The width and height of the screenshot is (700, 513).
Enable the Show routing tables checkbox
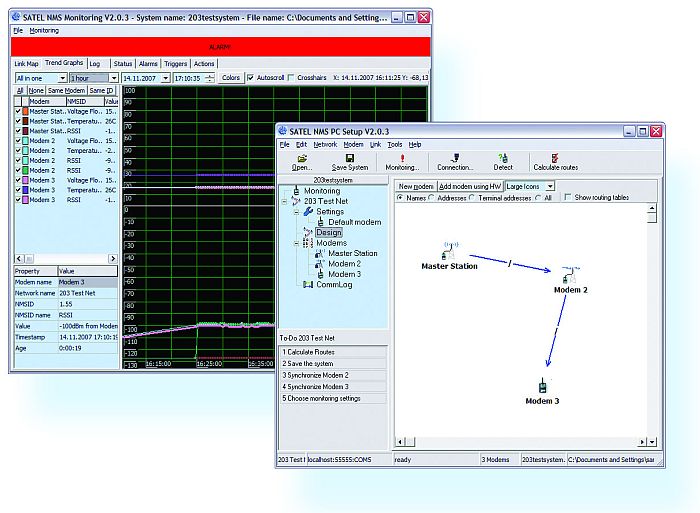(568, 198)
